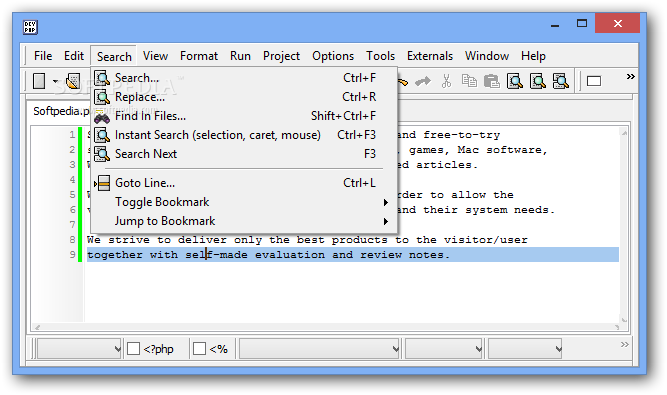
Task: Open the New file dropdown arrow
Action: pyautogui.click(x=55, y=81)
